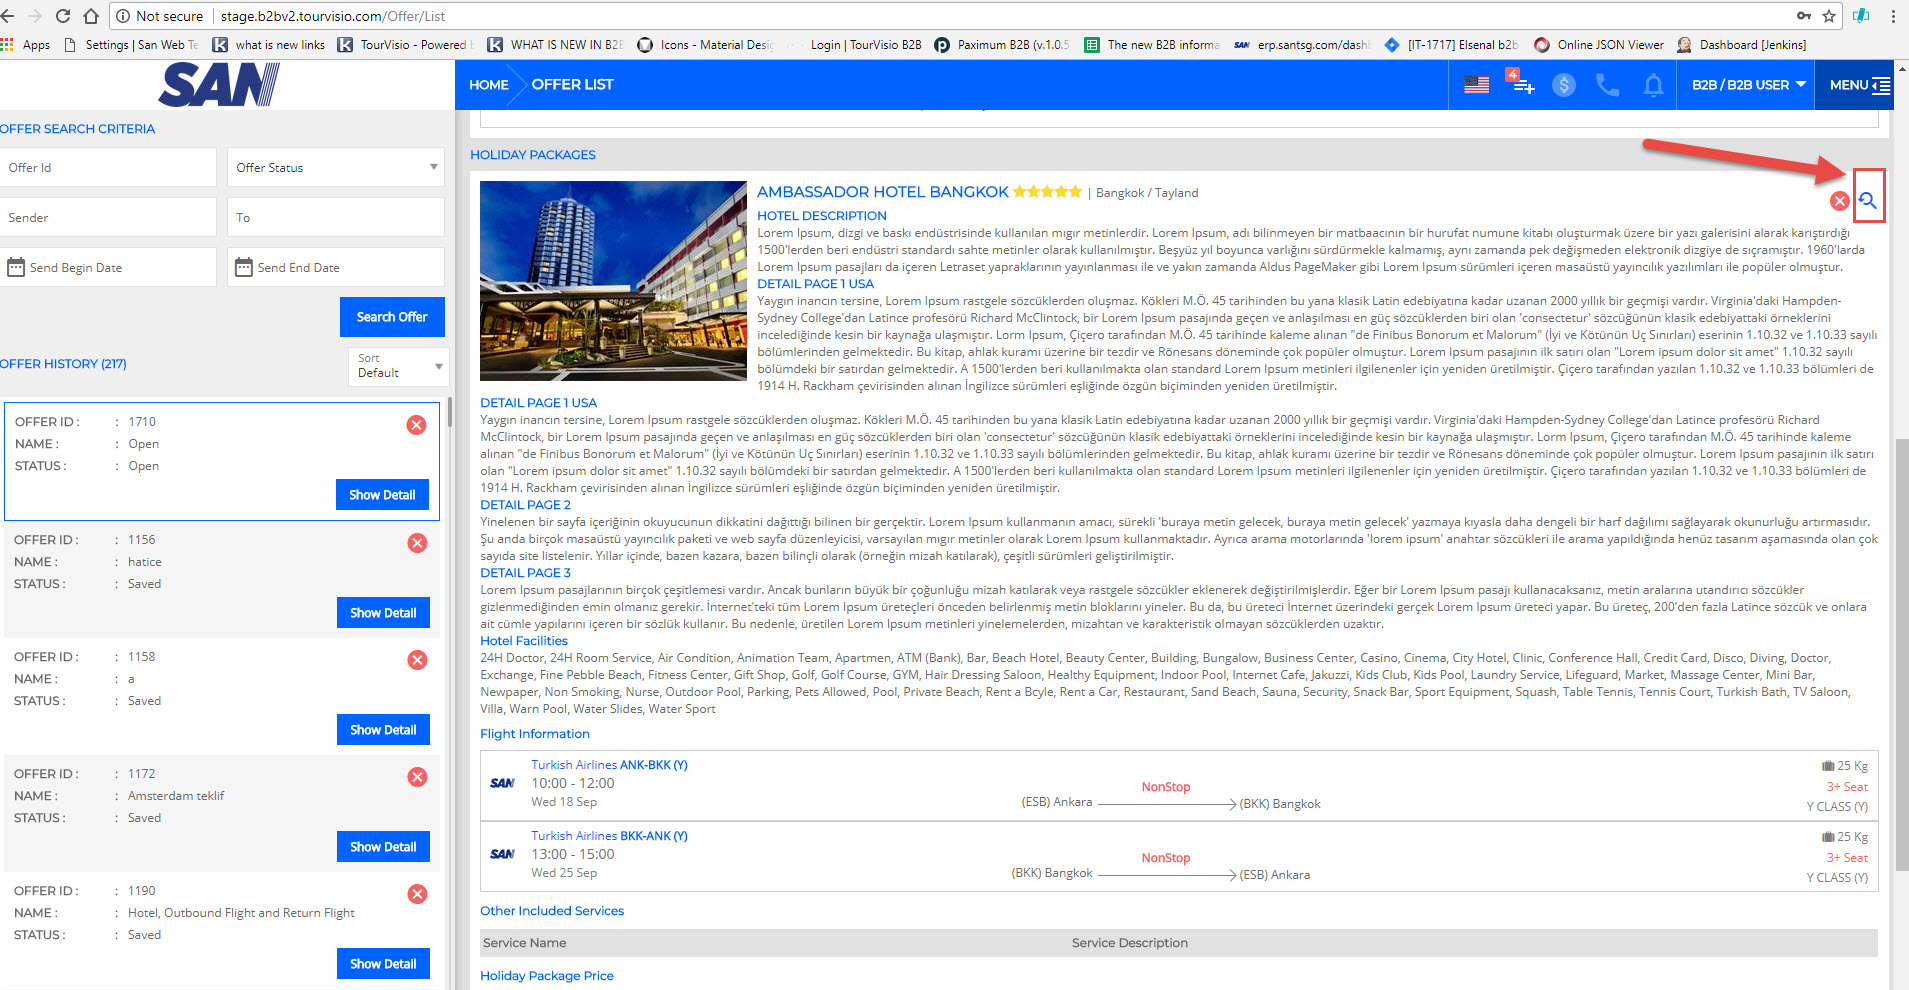The image size is (1909, 990).
Task: Click the magnifier icon on hotel package
Action: pos(1867,200)
